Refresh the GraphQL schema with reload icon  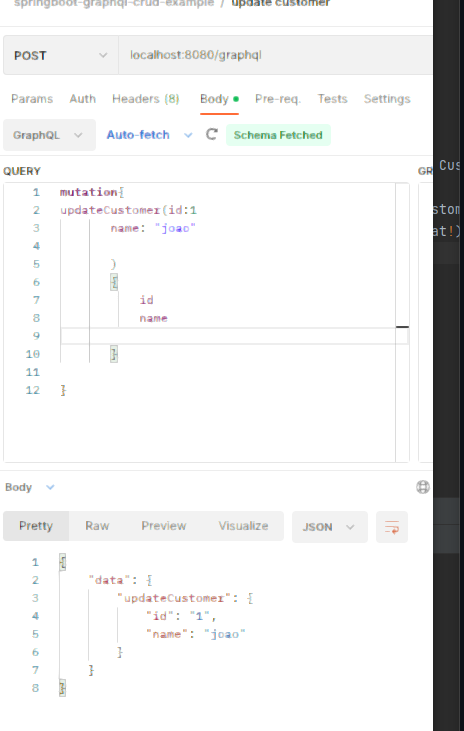tap(212, 135)
